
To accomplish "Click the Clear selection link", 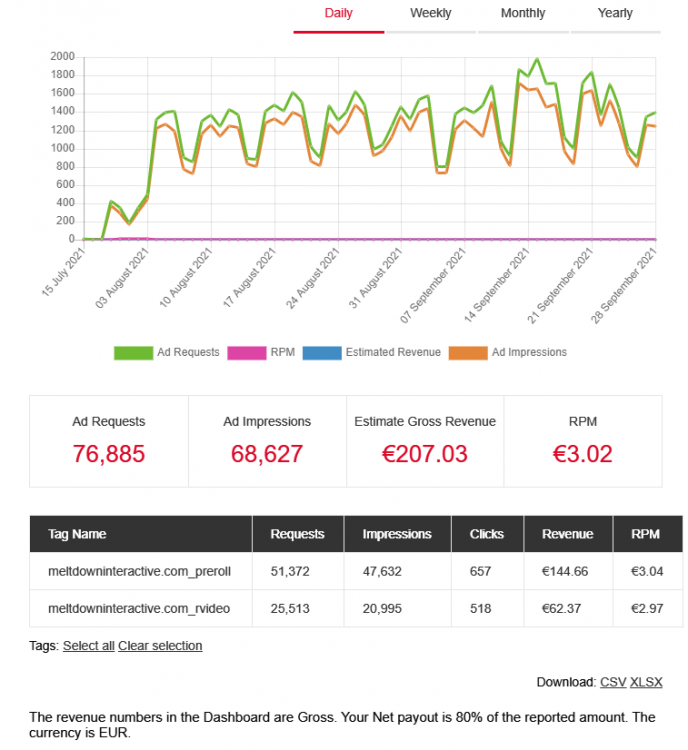I will 160,646.
